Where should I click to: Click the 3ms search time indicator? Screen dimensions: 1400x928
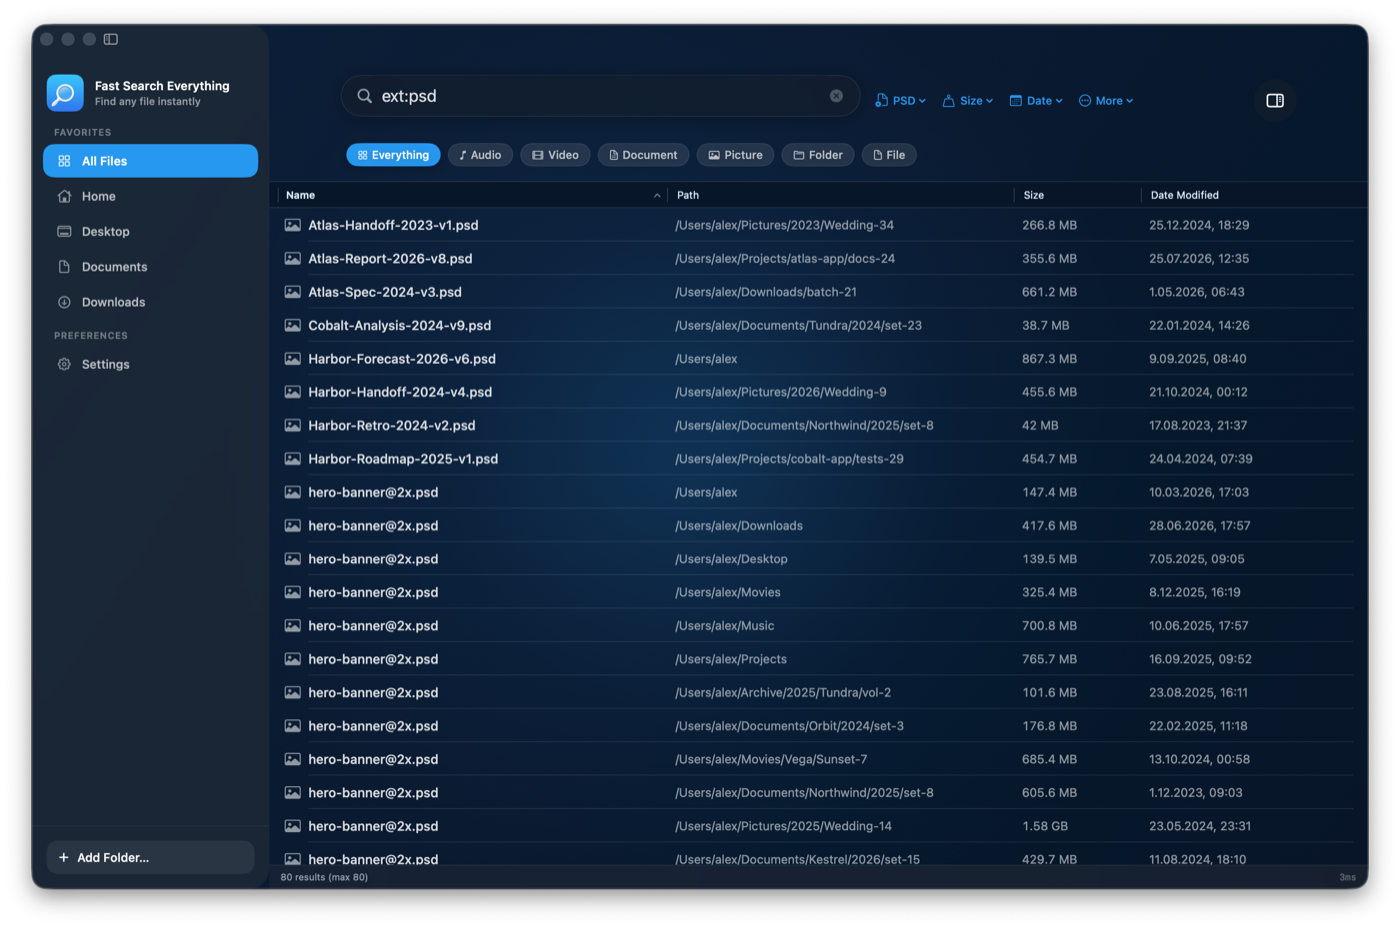pyautogui.click(x=1347, y=877)
